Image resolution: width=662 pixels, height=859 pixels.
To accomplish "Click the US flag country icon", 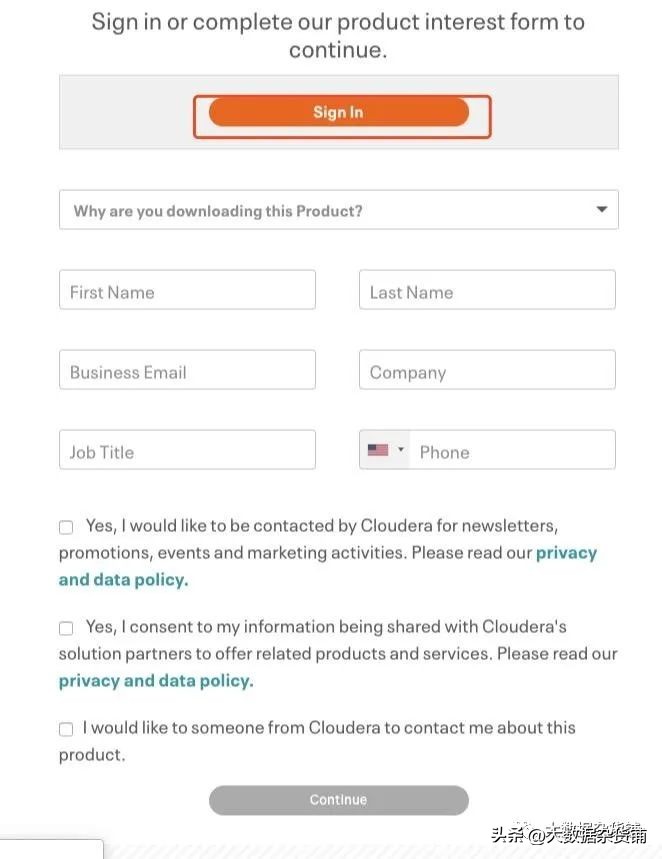I will tap(378, 451).
